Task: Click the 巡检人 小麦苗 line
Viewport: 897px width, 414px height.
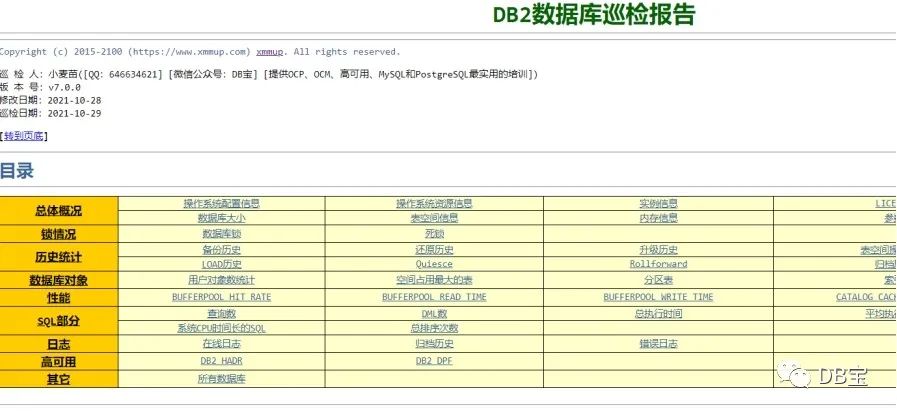Action: point(269,74)
